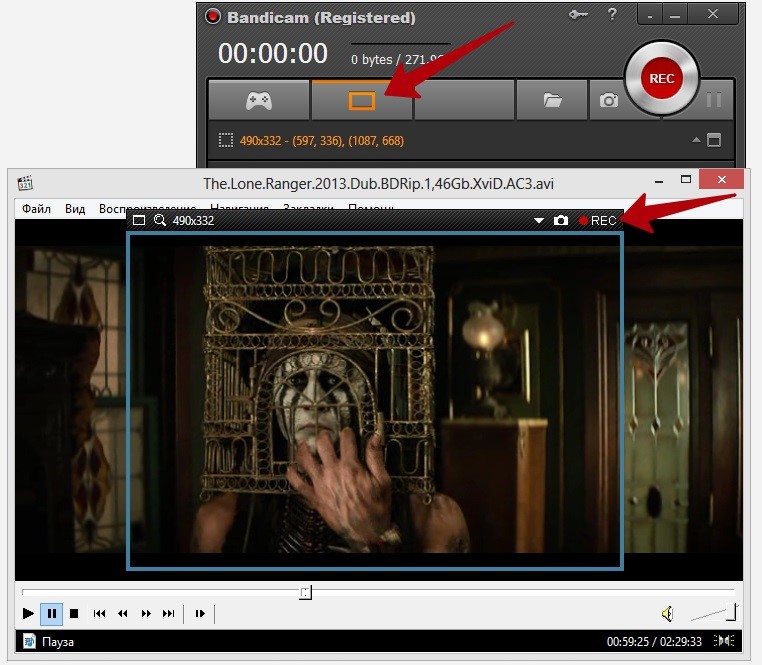Click the volume slider handle

coord(731,612)
